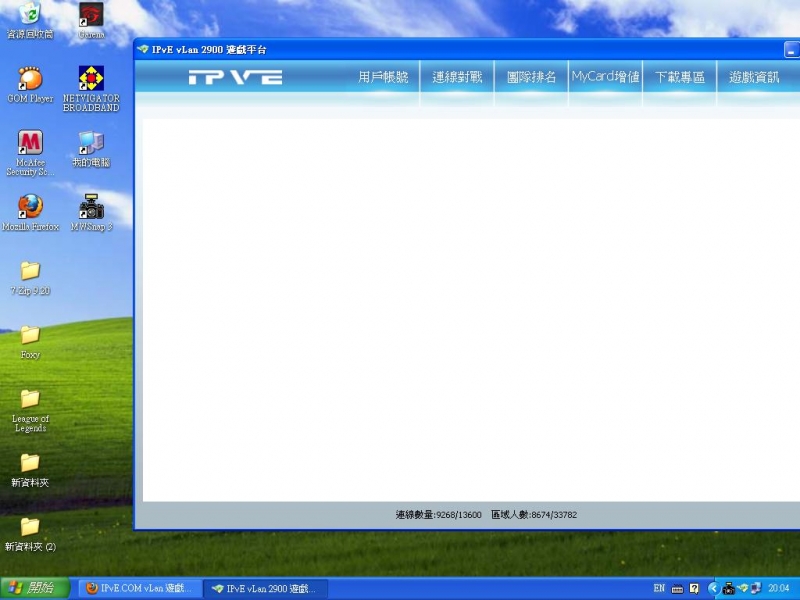Click the IPvE tray icon
Viewport: 800px width, 600px height.
(744, 589)
